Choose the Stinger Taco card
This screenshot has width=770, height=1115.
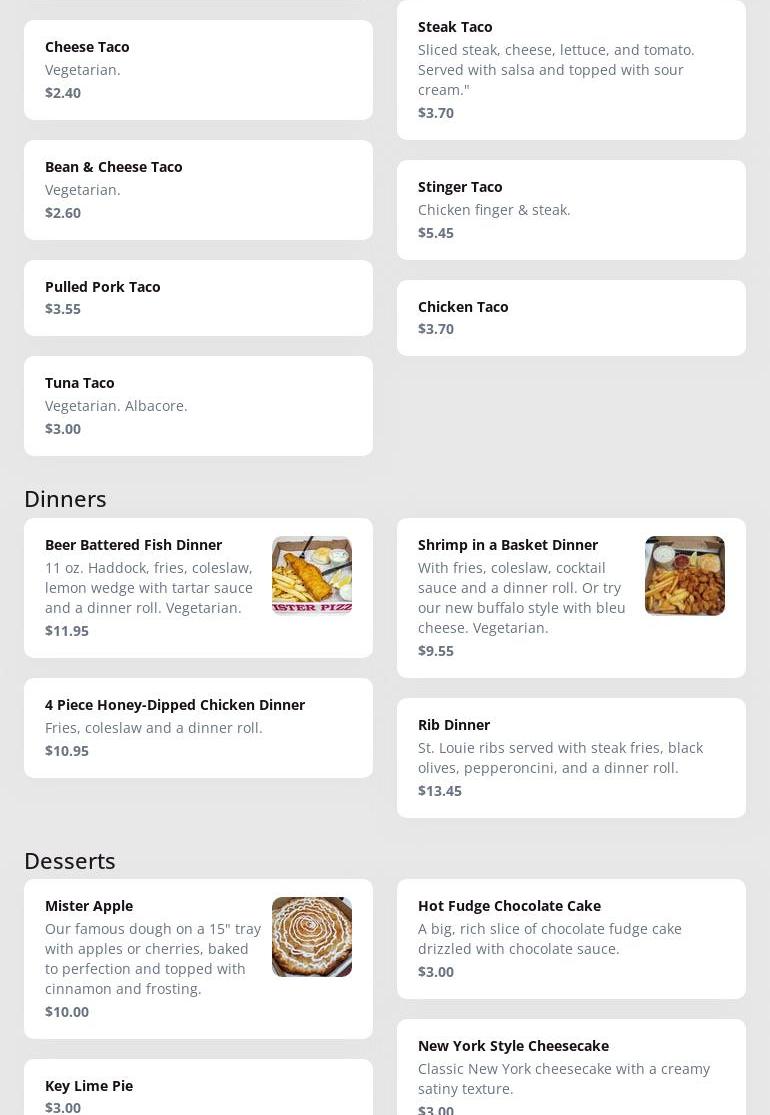pyautogui.click(x=571, y=210)
